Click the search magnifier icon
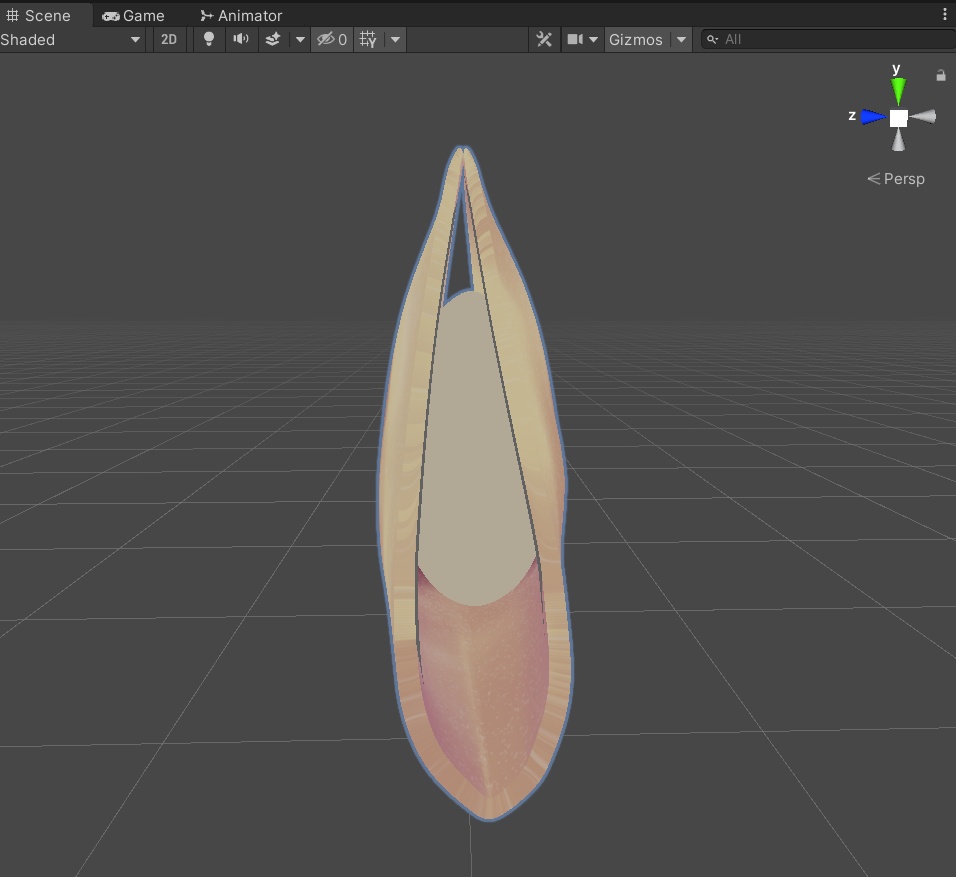The image size is (956, 877). [x=712, y=40]
